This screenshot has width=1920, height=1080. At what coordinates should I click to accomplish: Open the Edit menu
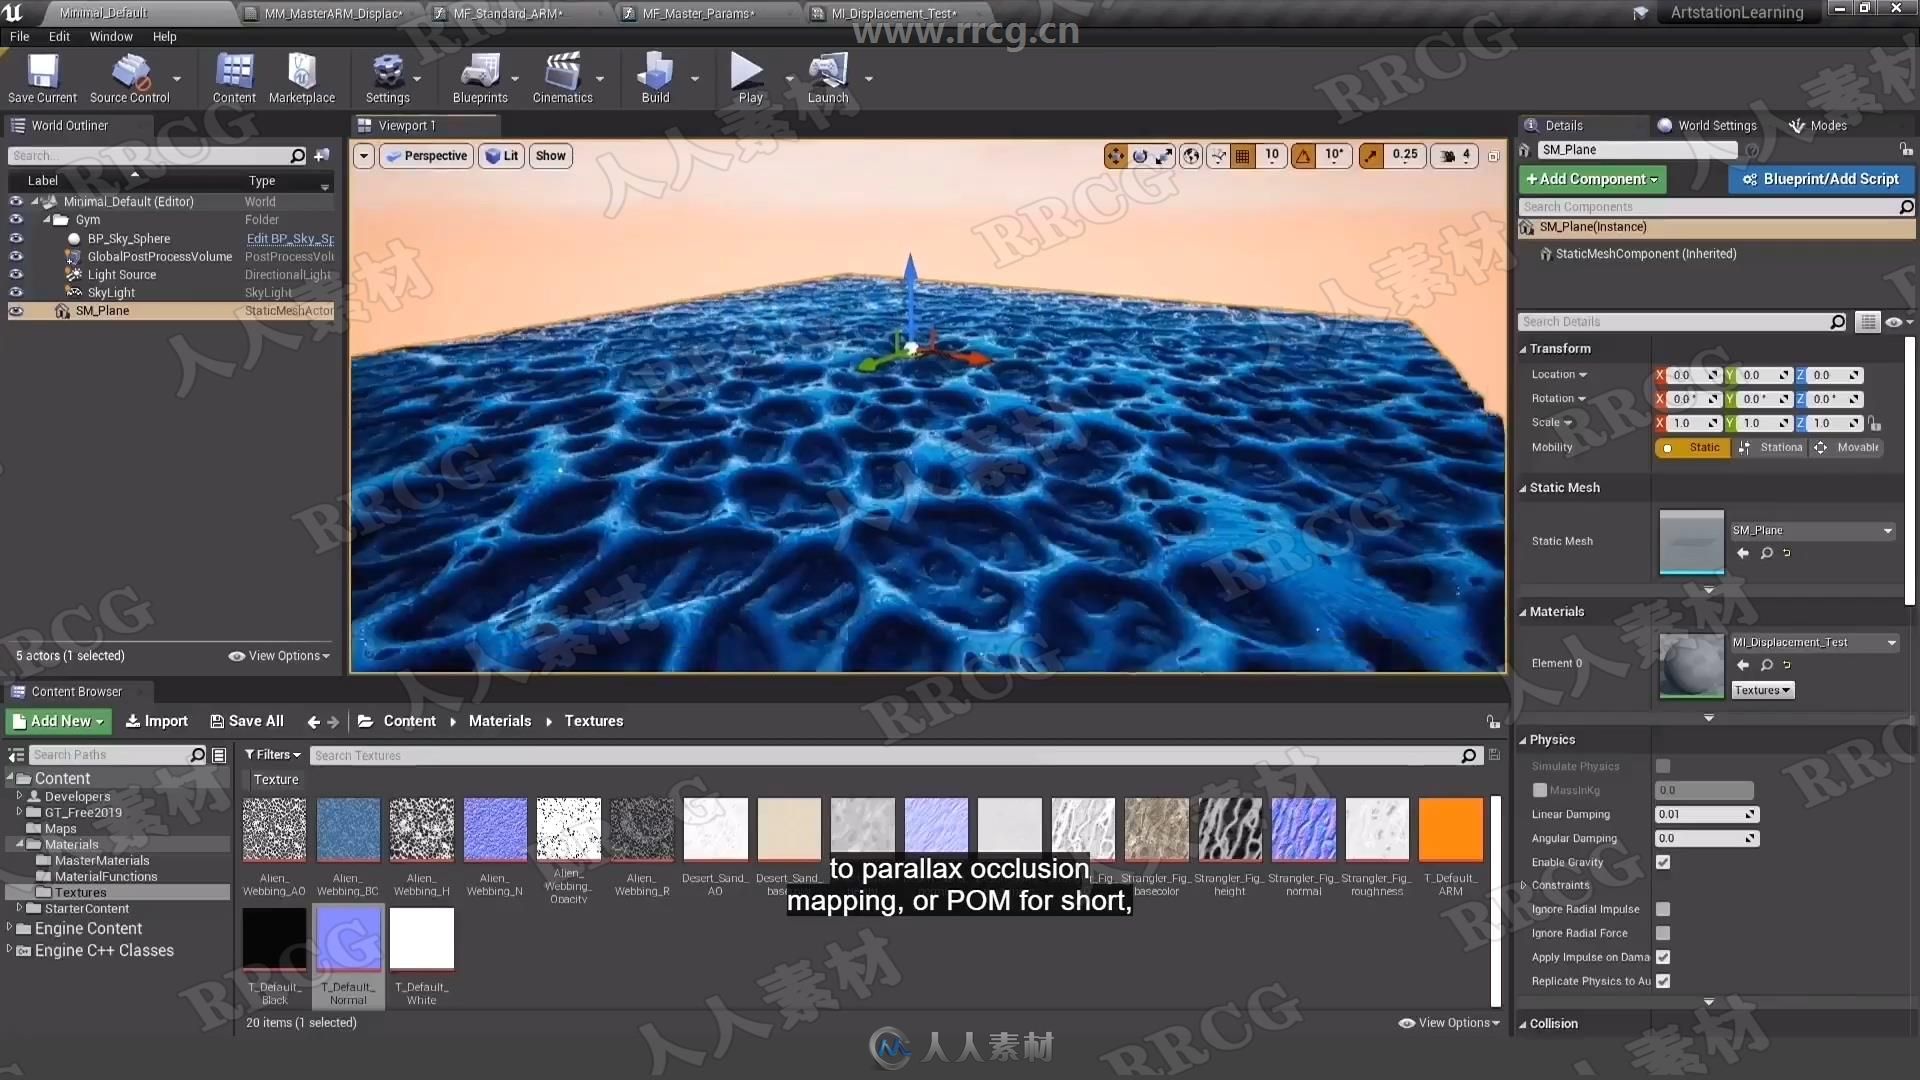click(x=59, y=36)
